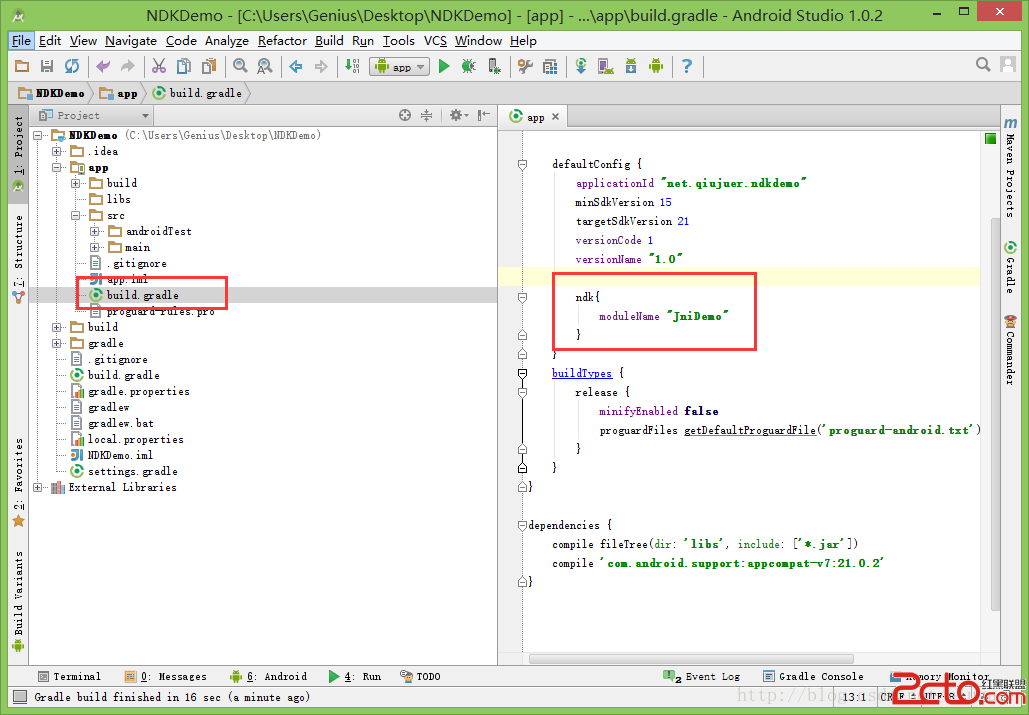The width and height of the screenshot is (1029, 715).
Task: Expand the androidTest folder node
Action: [x=94, y=232]
